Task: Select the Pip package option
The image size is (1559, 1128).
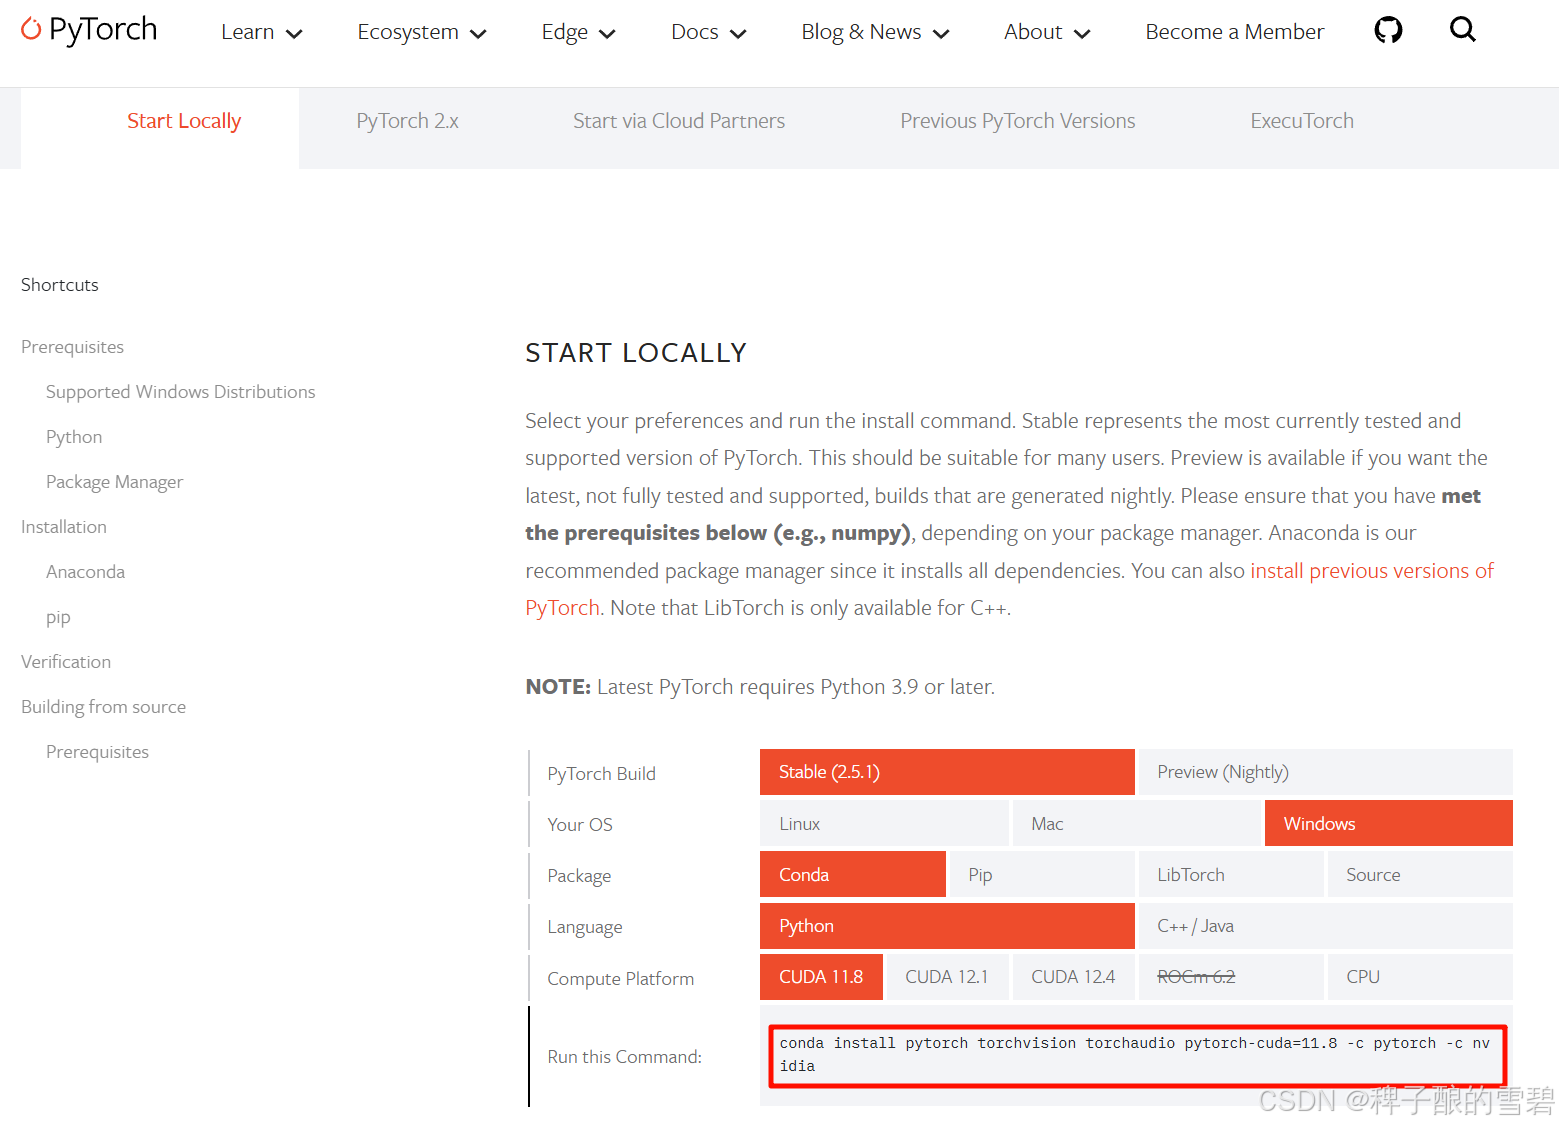Action: (1042, 874)
